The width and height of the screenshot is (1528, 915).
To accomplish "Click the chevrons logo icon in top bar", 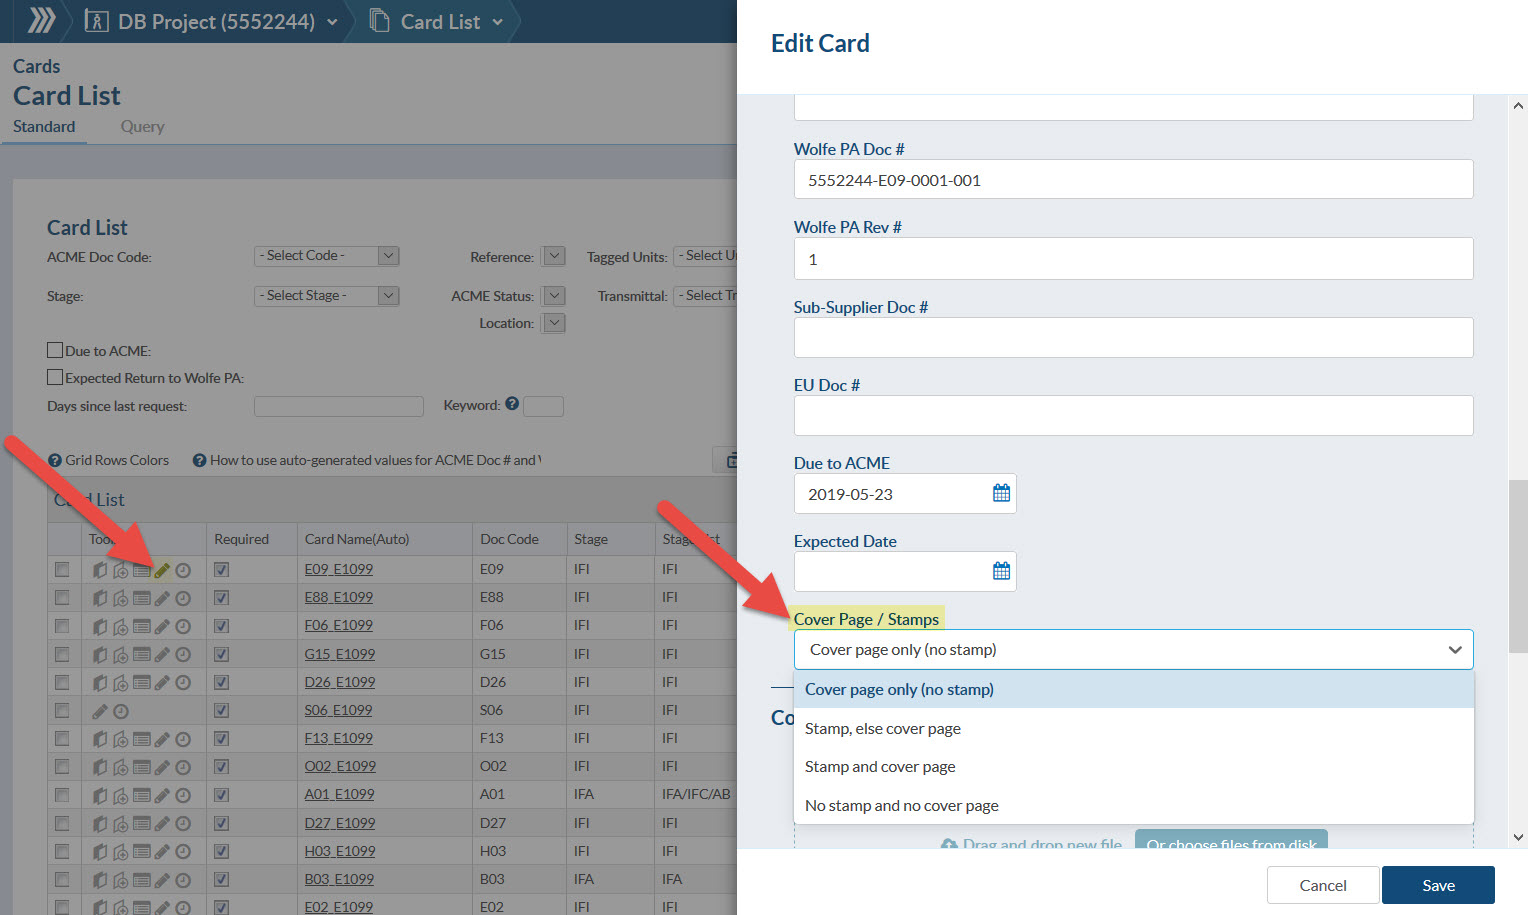I will tap(41, 20).
